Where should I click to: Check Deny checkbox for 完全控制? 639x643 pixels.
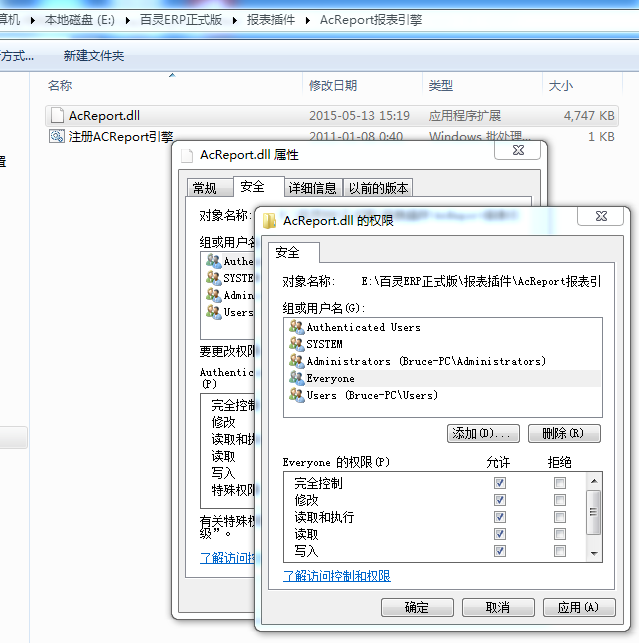[559, 483]
